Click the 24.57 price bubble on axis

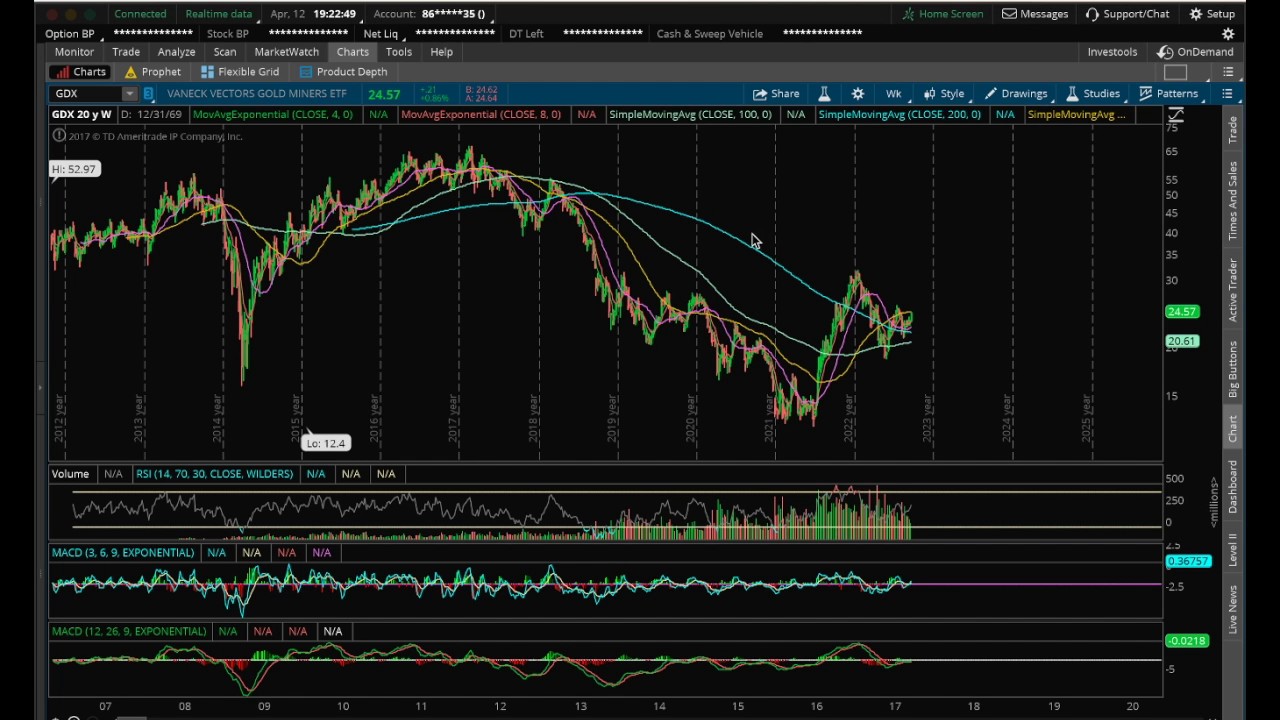click(x=1182, y=312)
